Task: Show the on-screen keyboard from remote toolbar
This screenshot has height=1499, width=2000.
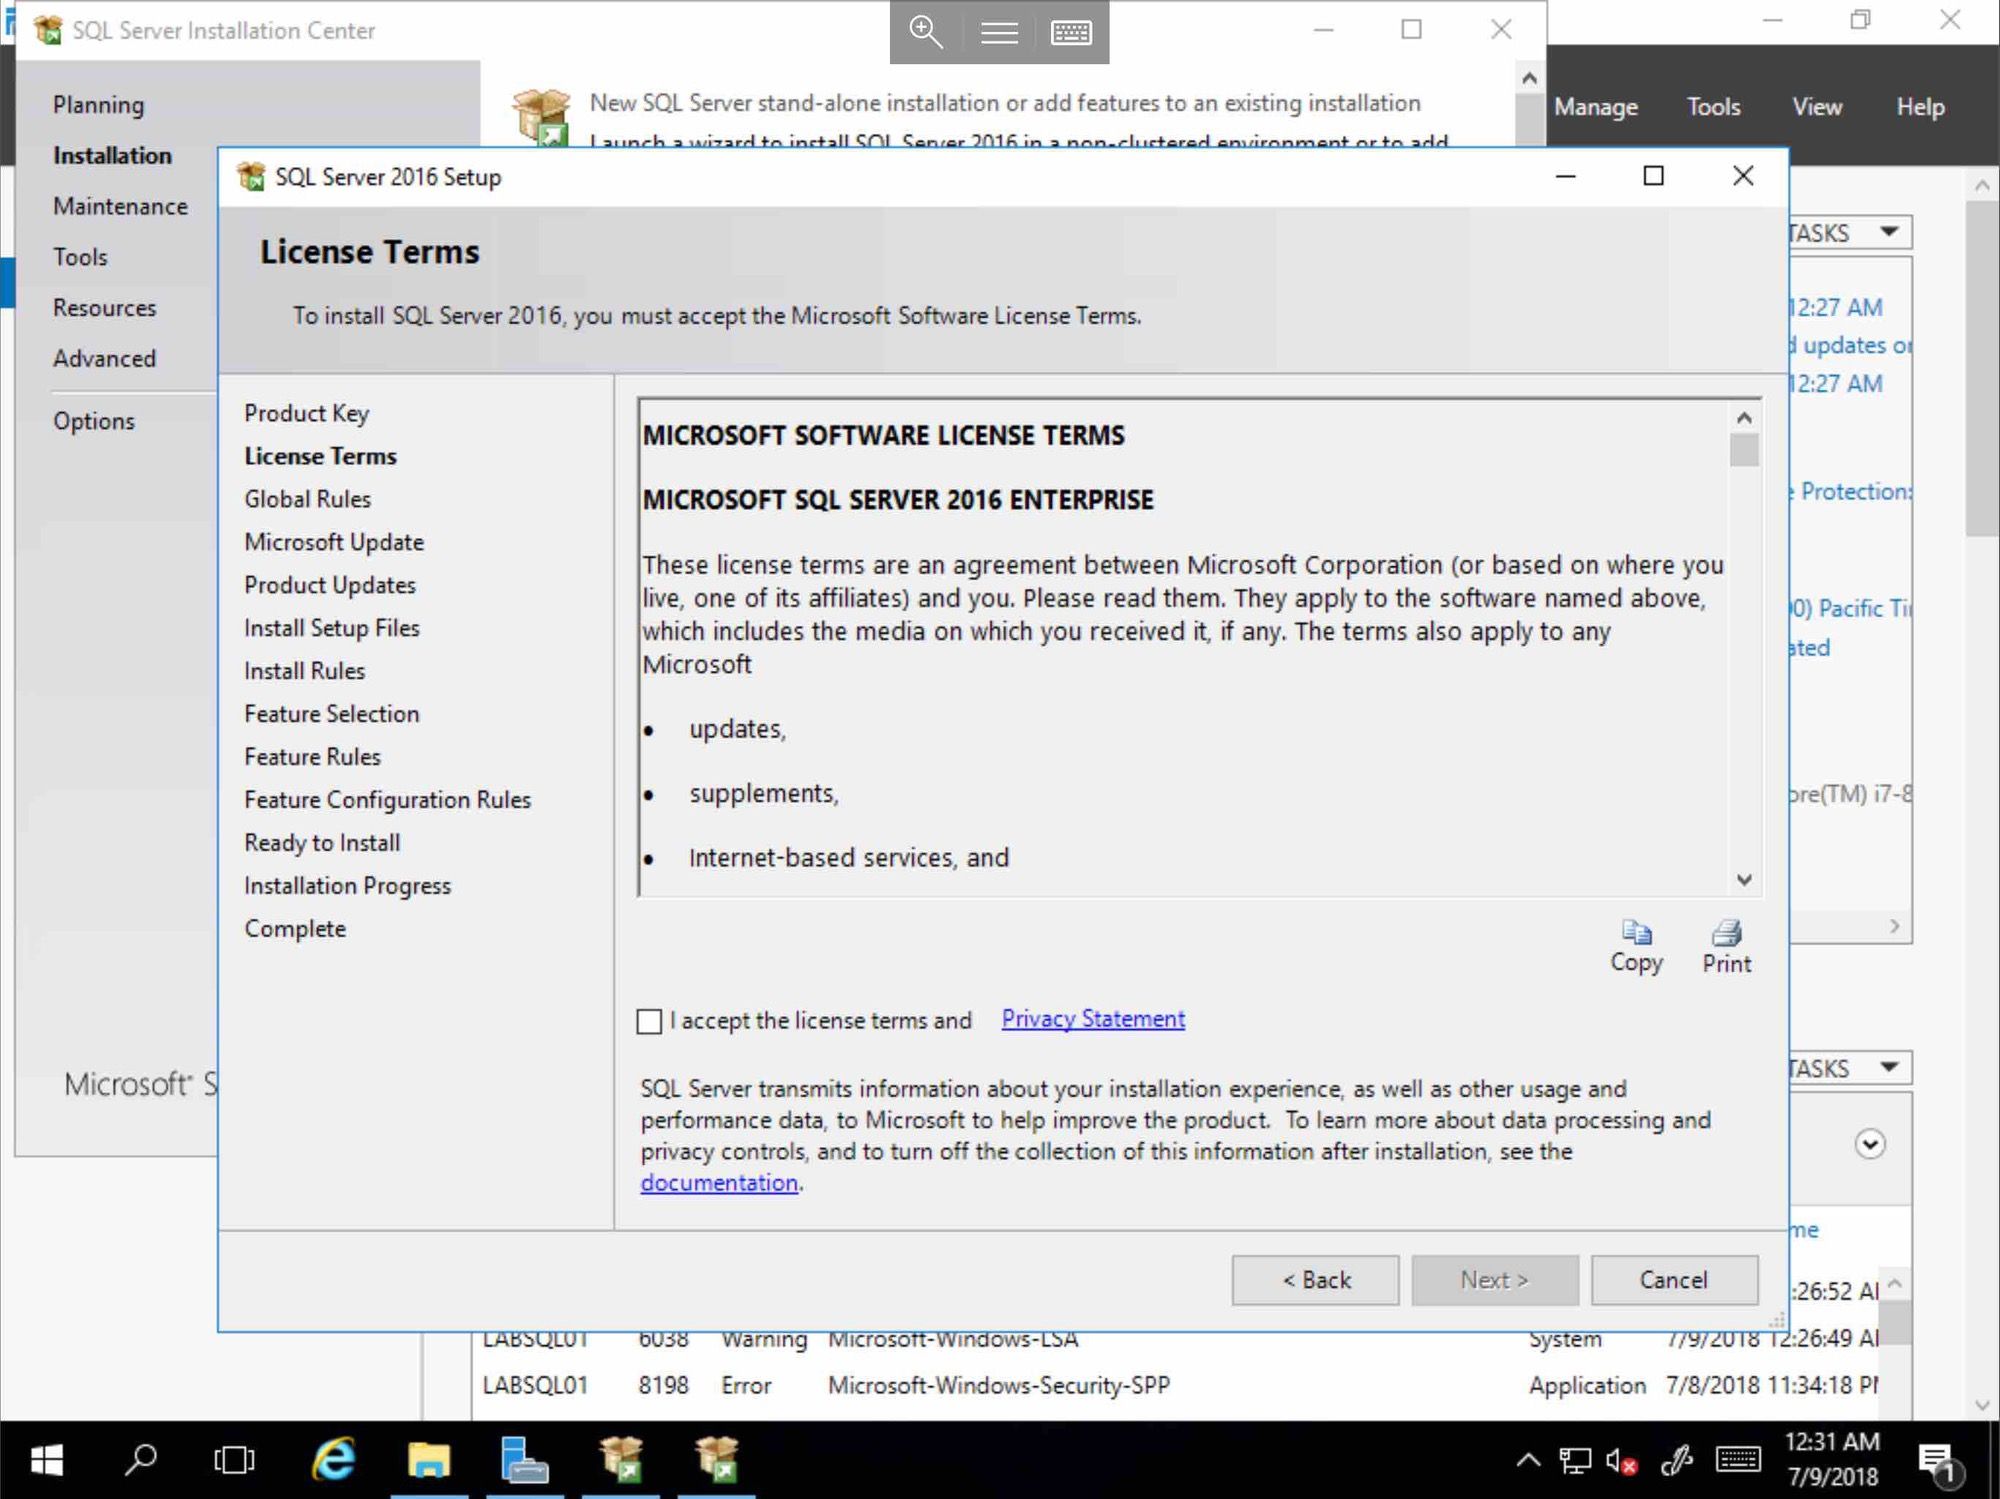Action: (x=1071, y=32)
